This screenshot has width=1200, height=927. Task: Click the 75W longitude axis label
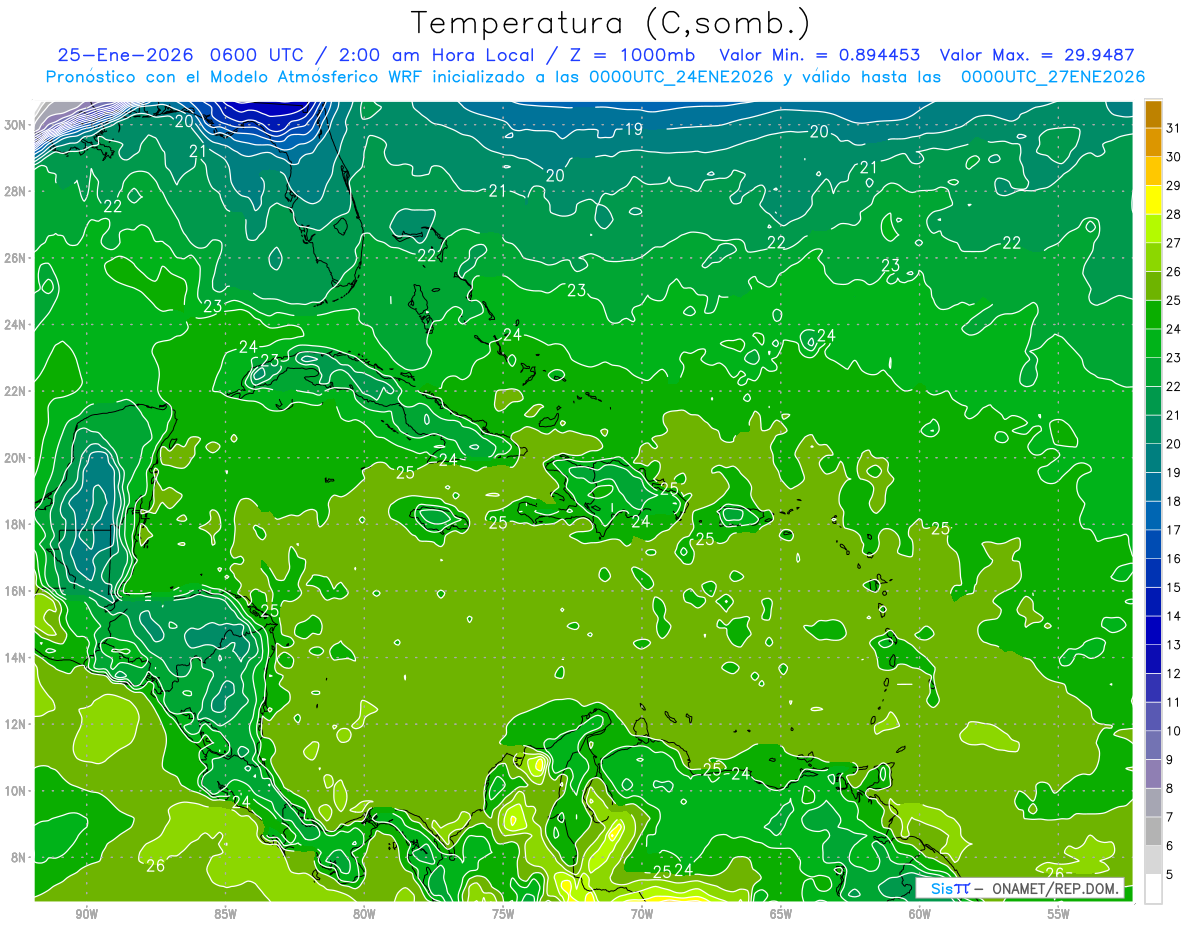point(503,914)
